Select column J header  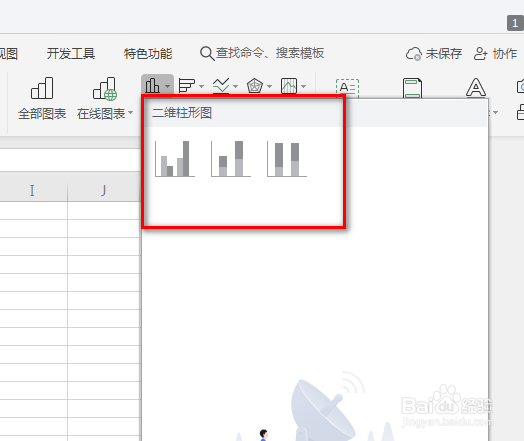104,190
